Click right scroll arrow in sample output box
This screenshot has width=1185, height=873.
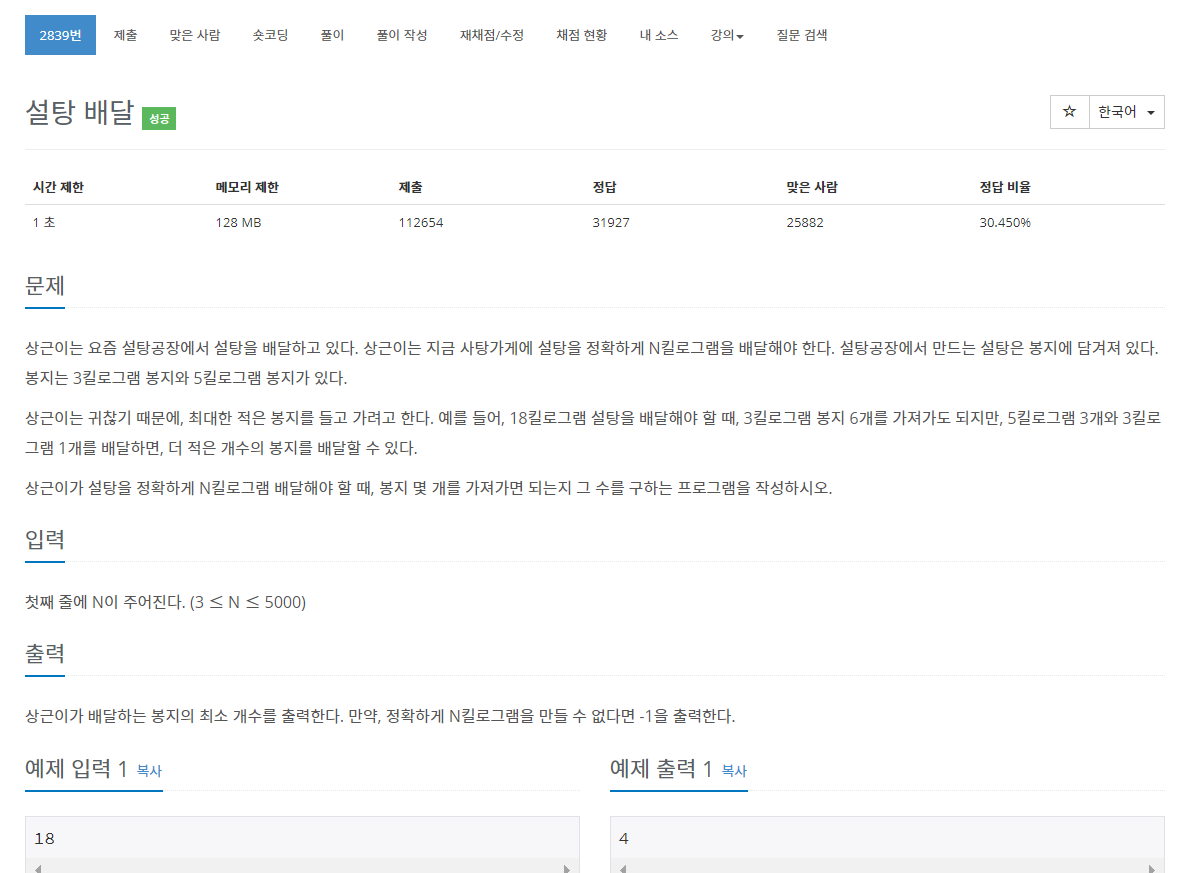coord(1152,868)
